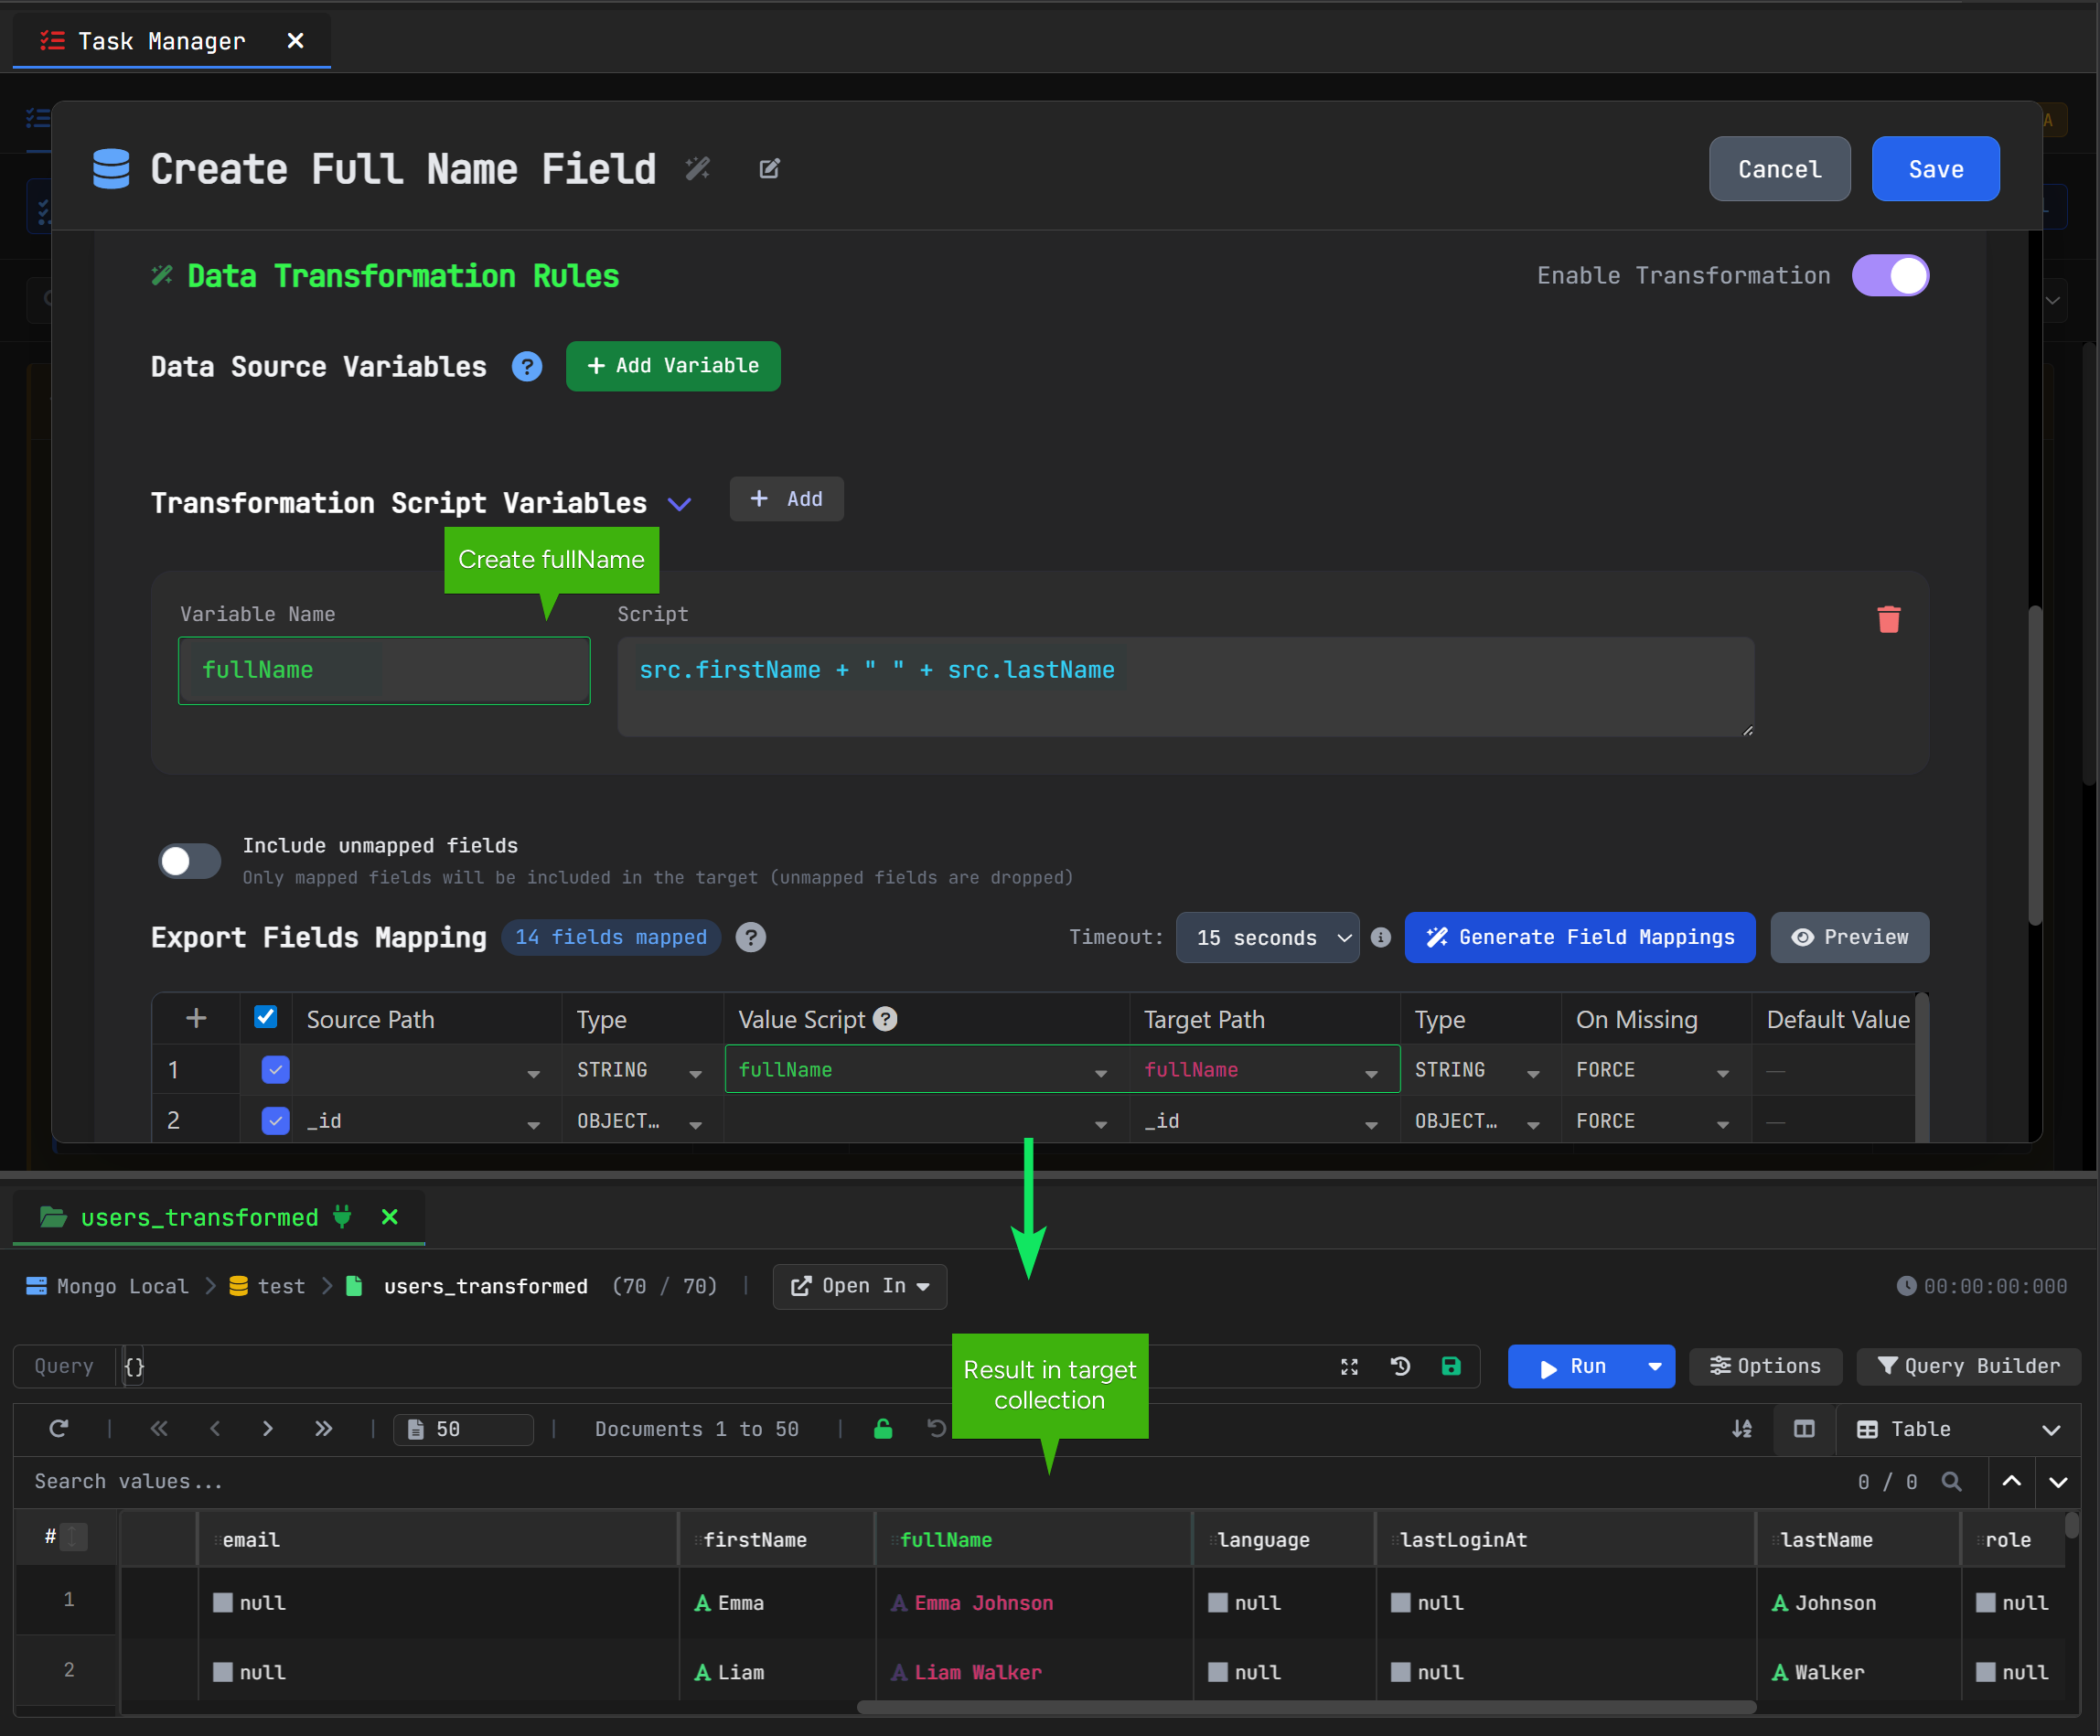The height and width of the screenshot is (1736, 2100).
Task: Click the expand query editor icon
Action: [x=1349, y=1367]
